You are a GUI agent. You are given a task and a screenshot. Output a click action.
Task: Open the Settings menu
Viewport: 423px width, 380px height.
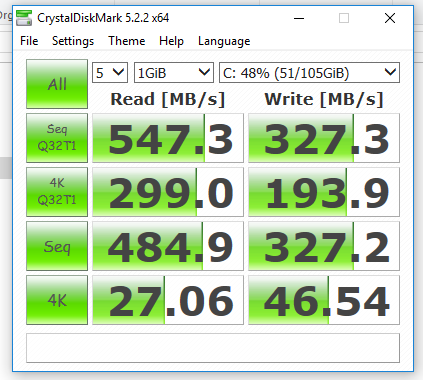point(73,41)
